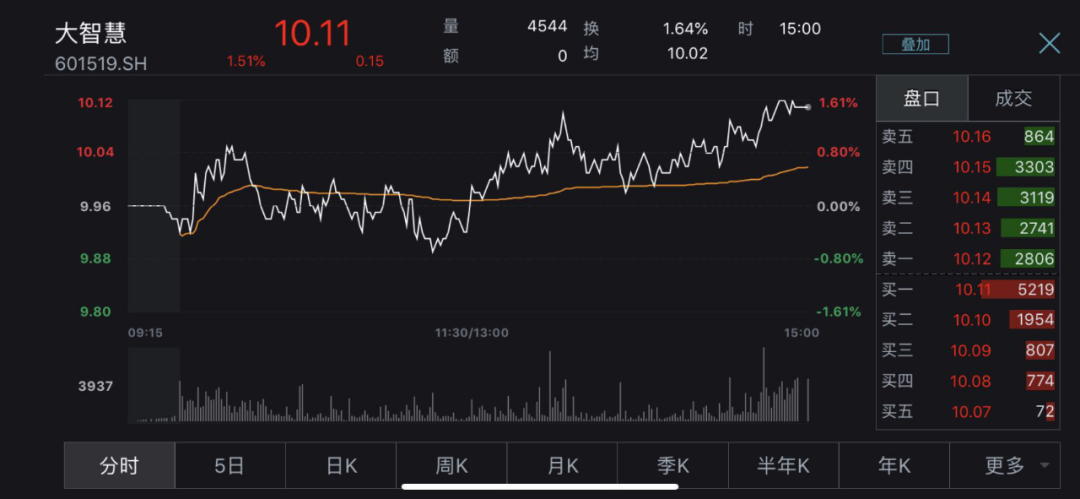Switch to the 成交 tab
The width and height of the screenshot is (1080, 499).
[1013, 99]
